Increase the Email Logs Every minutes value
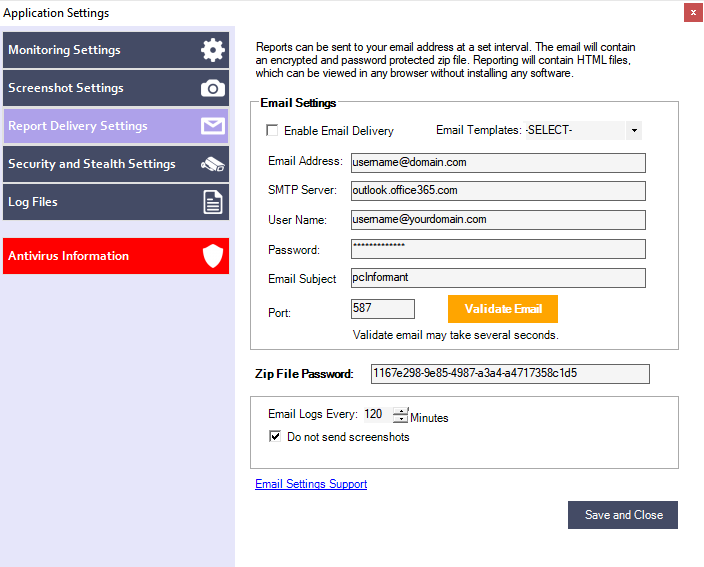Viewport: 704px width, 567px height. click(400, 411)
